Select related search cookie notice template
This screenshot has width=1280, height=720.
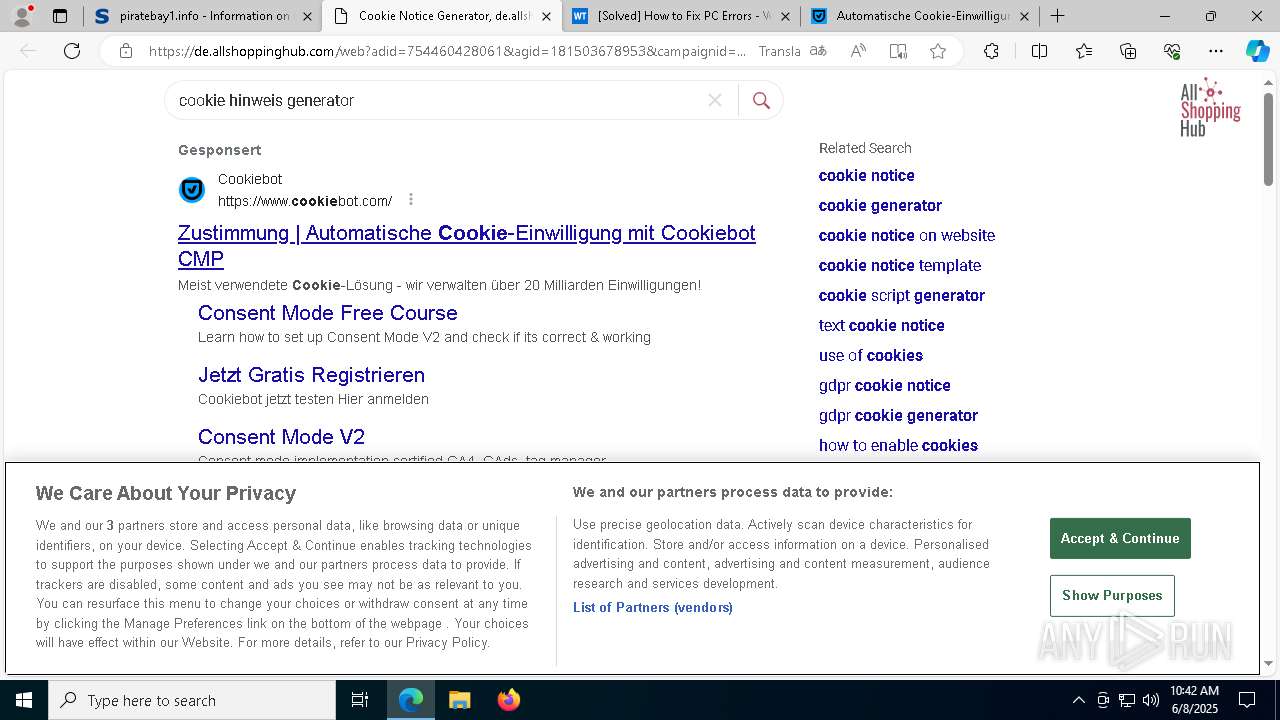[900, 265]
